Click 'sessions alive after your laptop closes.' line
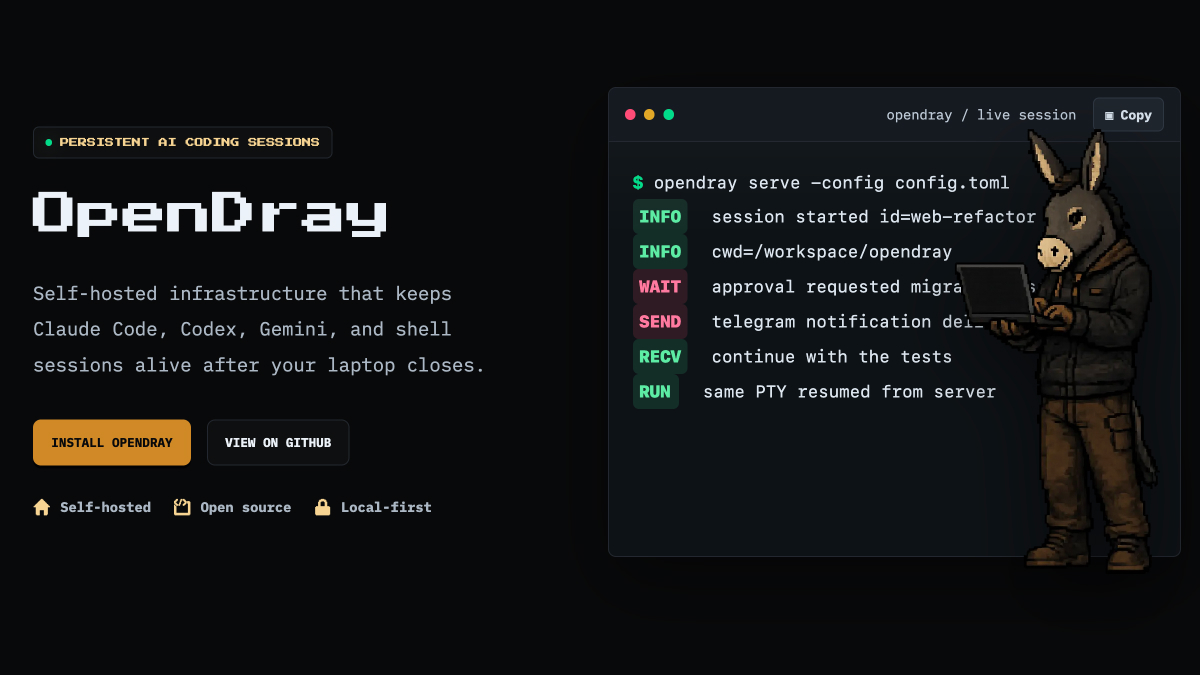The width and height of the screenshot is (1200, 675). tap(259, 365)
